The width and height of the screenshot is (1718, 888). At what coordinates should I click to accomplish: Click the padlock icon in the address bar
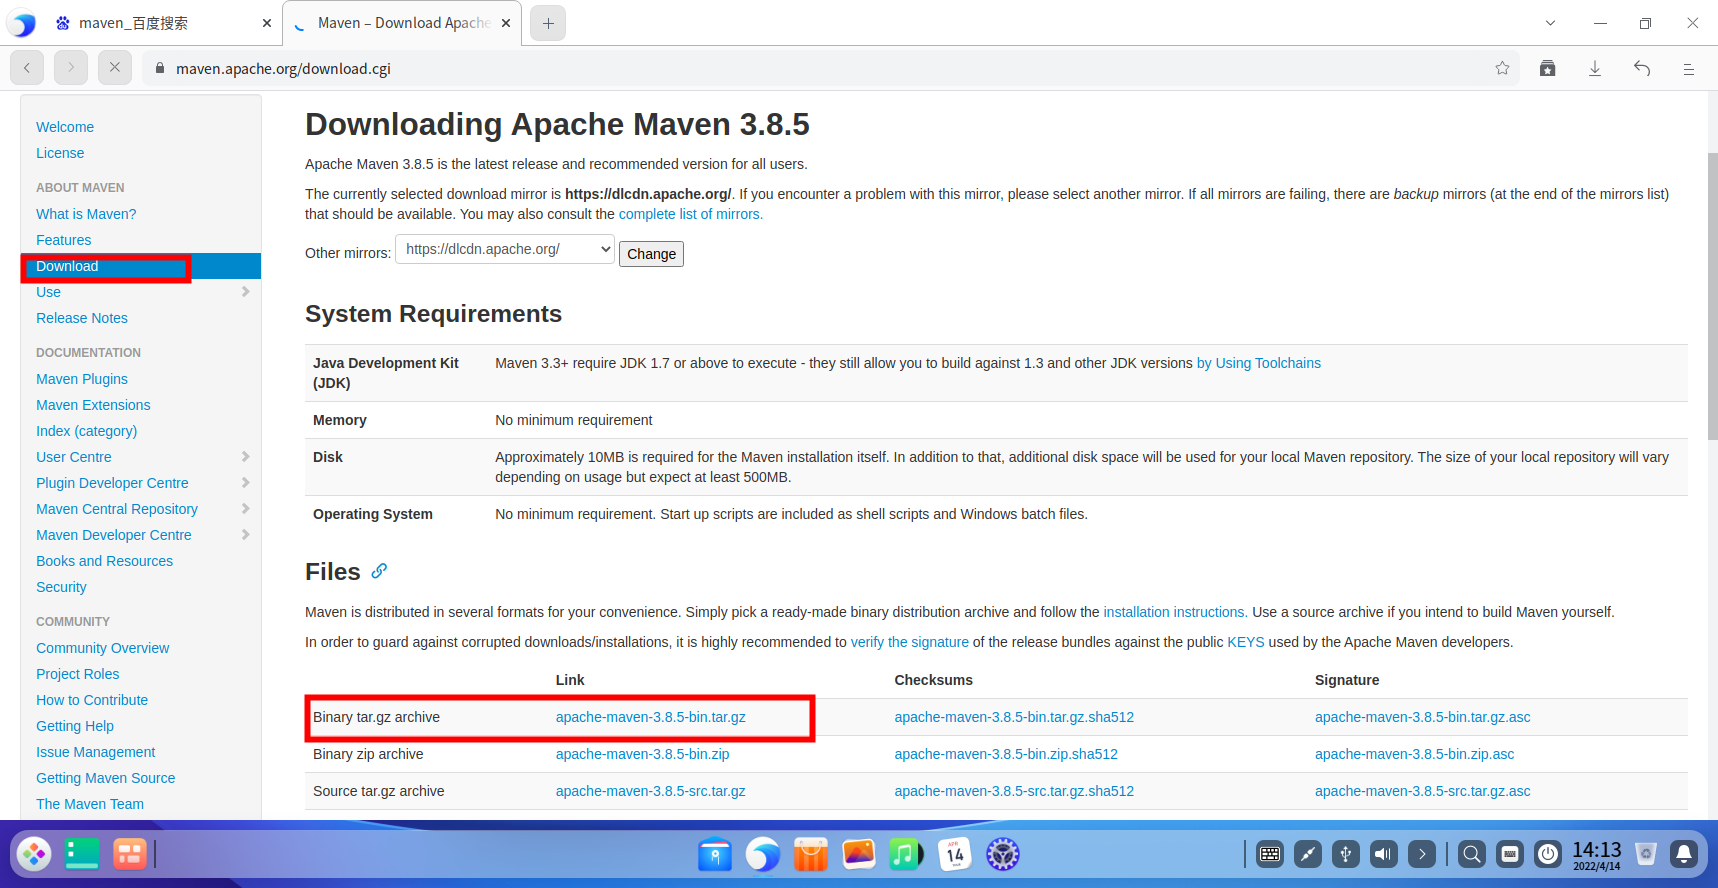pos(159,68)
